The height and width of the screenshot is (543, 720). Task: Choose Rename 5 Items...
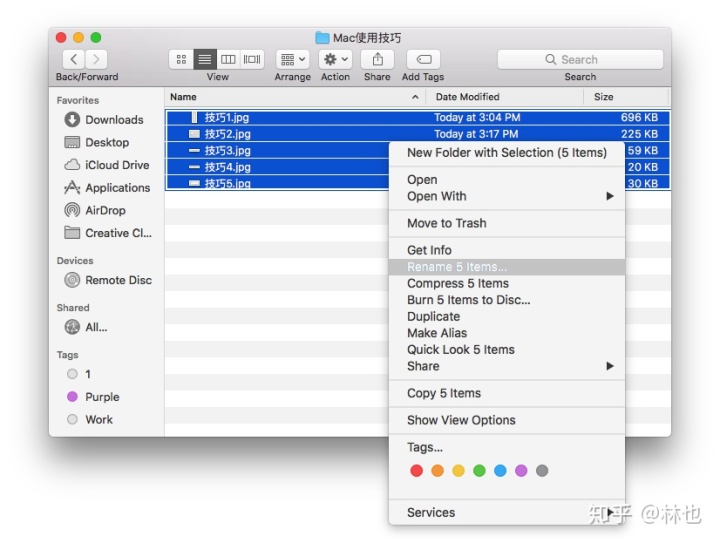507,267
